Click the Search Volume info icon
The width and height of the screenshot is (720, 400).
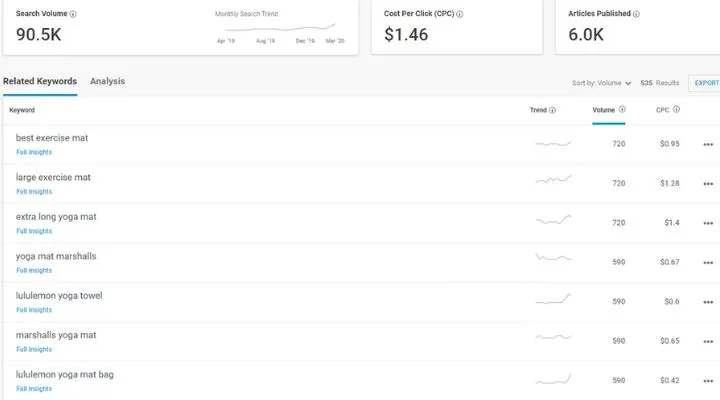73,14
